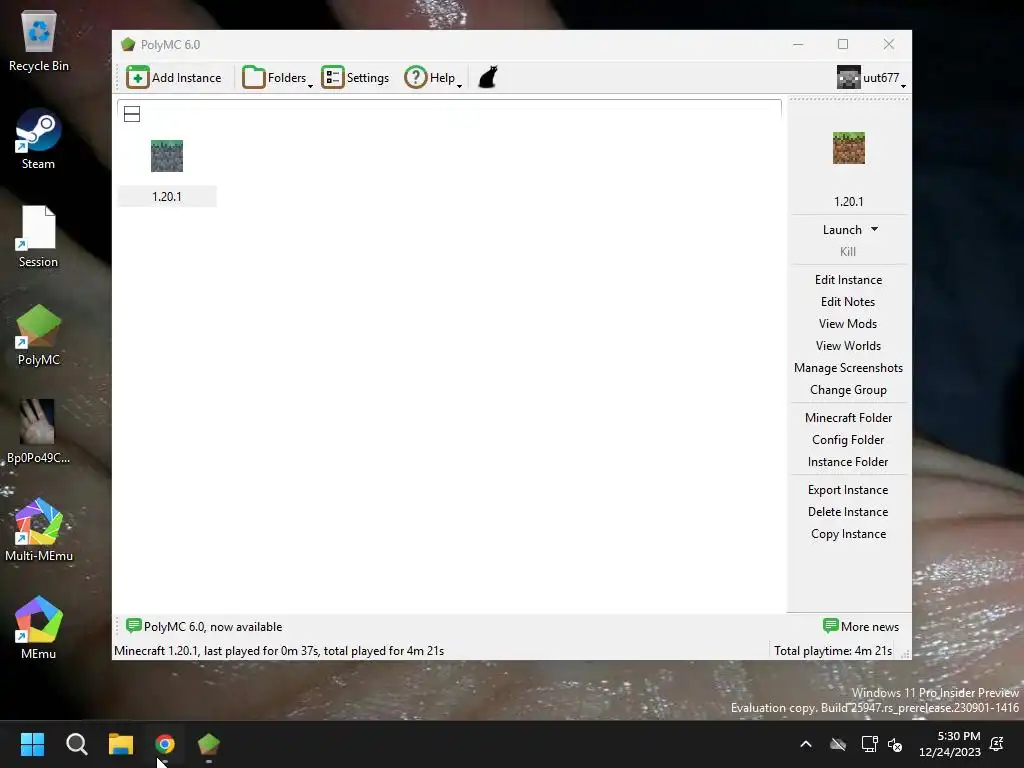
Task: Click the Add Instance toolbar button
Action: coord(174,78)
